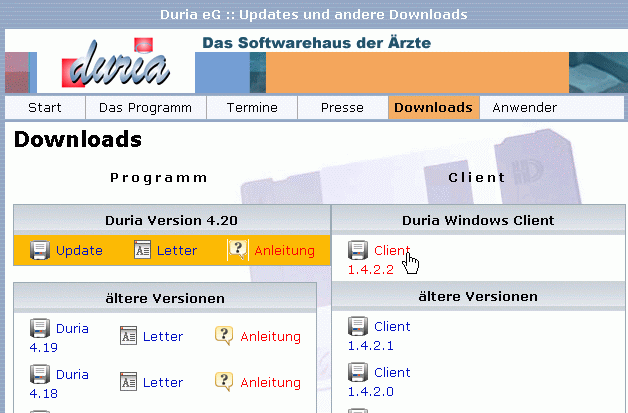
Task: Download Client 1.4.2.1
Action: [x=379, y=336]
